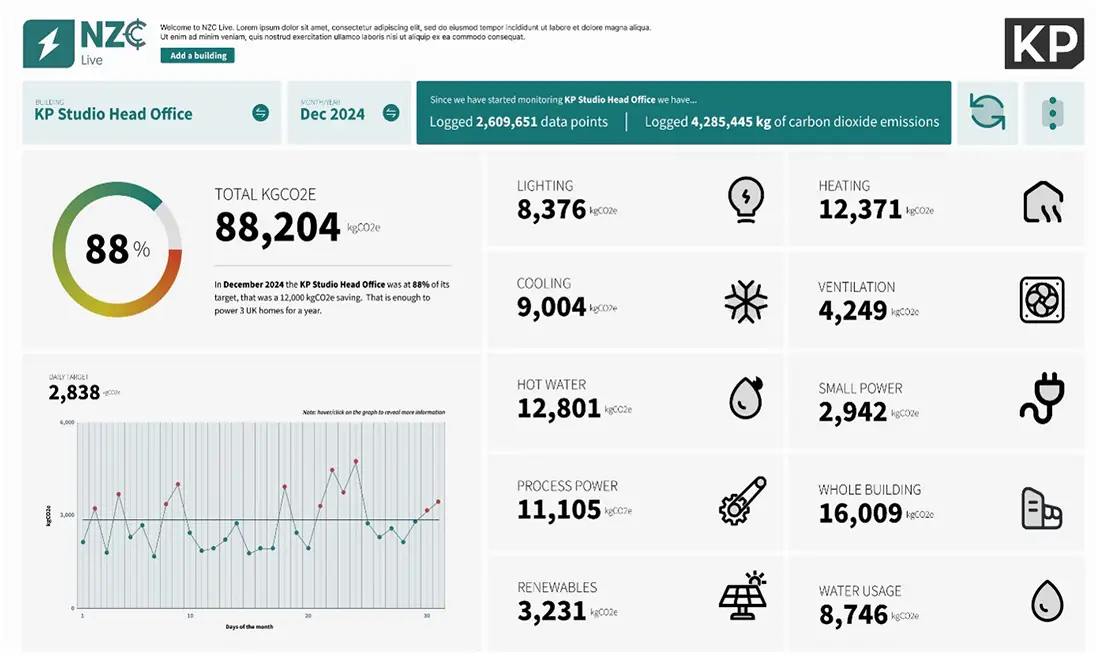Viewport: 1096px width, 657px height.
Task: Click the refresh data icon
Action: 987,113
